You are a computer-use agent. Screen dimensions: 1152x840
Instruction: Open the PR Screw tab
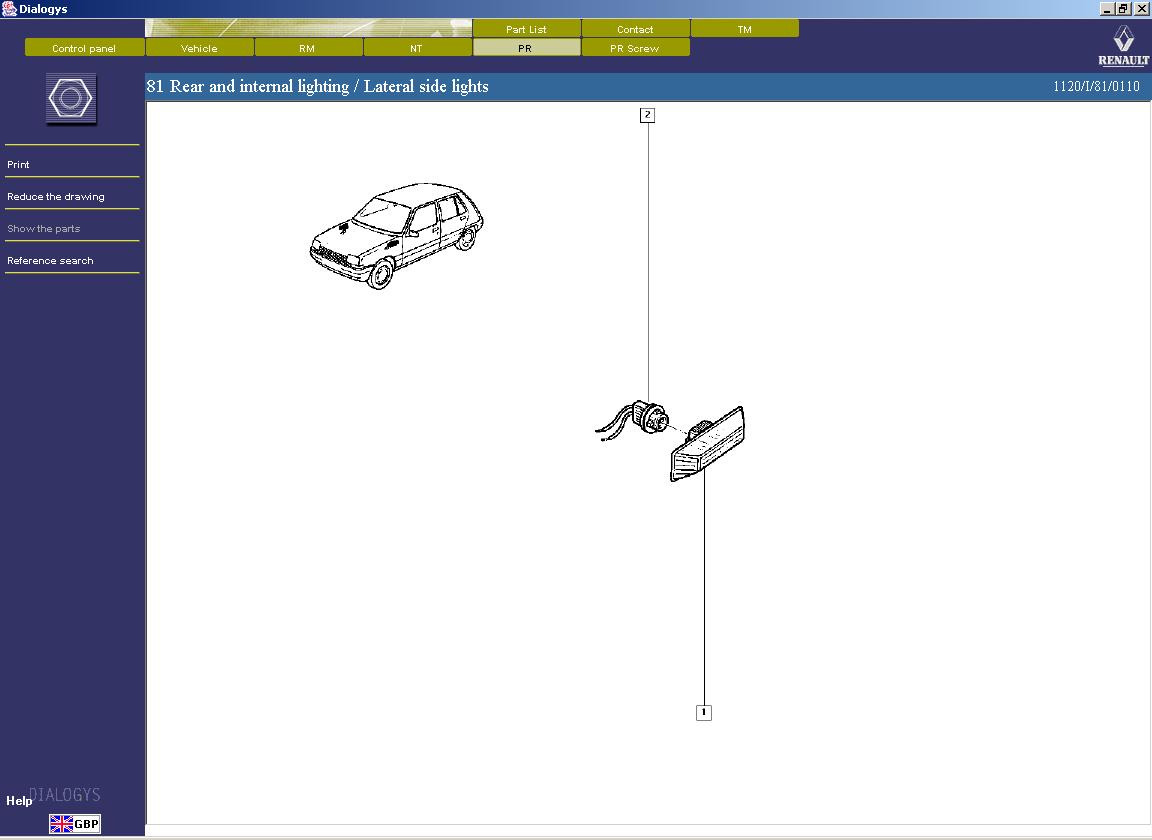635,49
